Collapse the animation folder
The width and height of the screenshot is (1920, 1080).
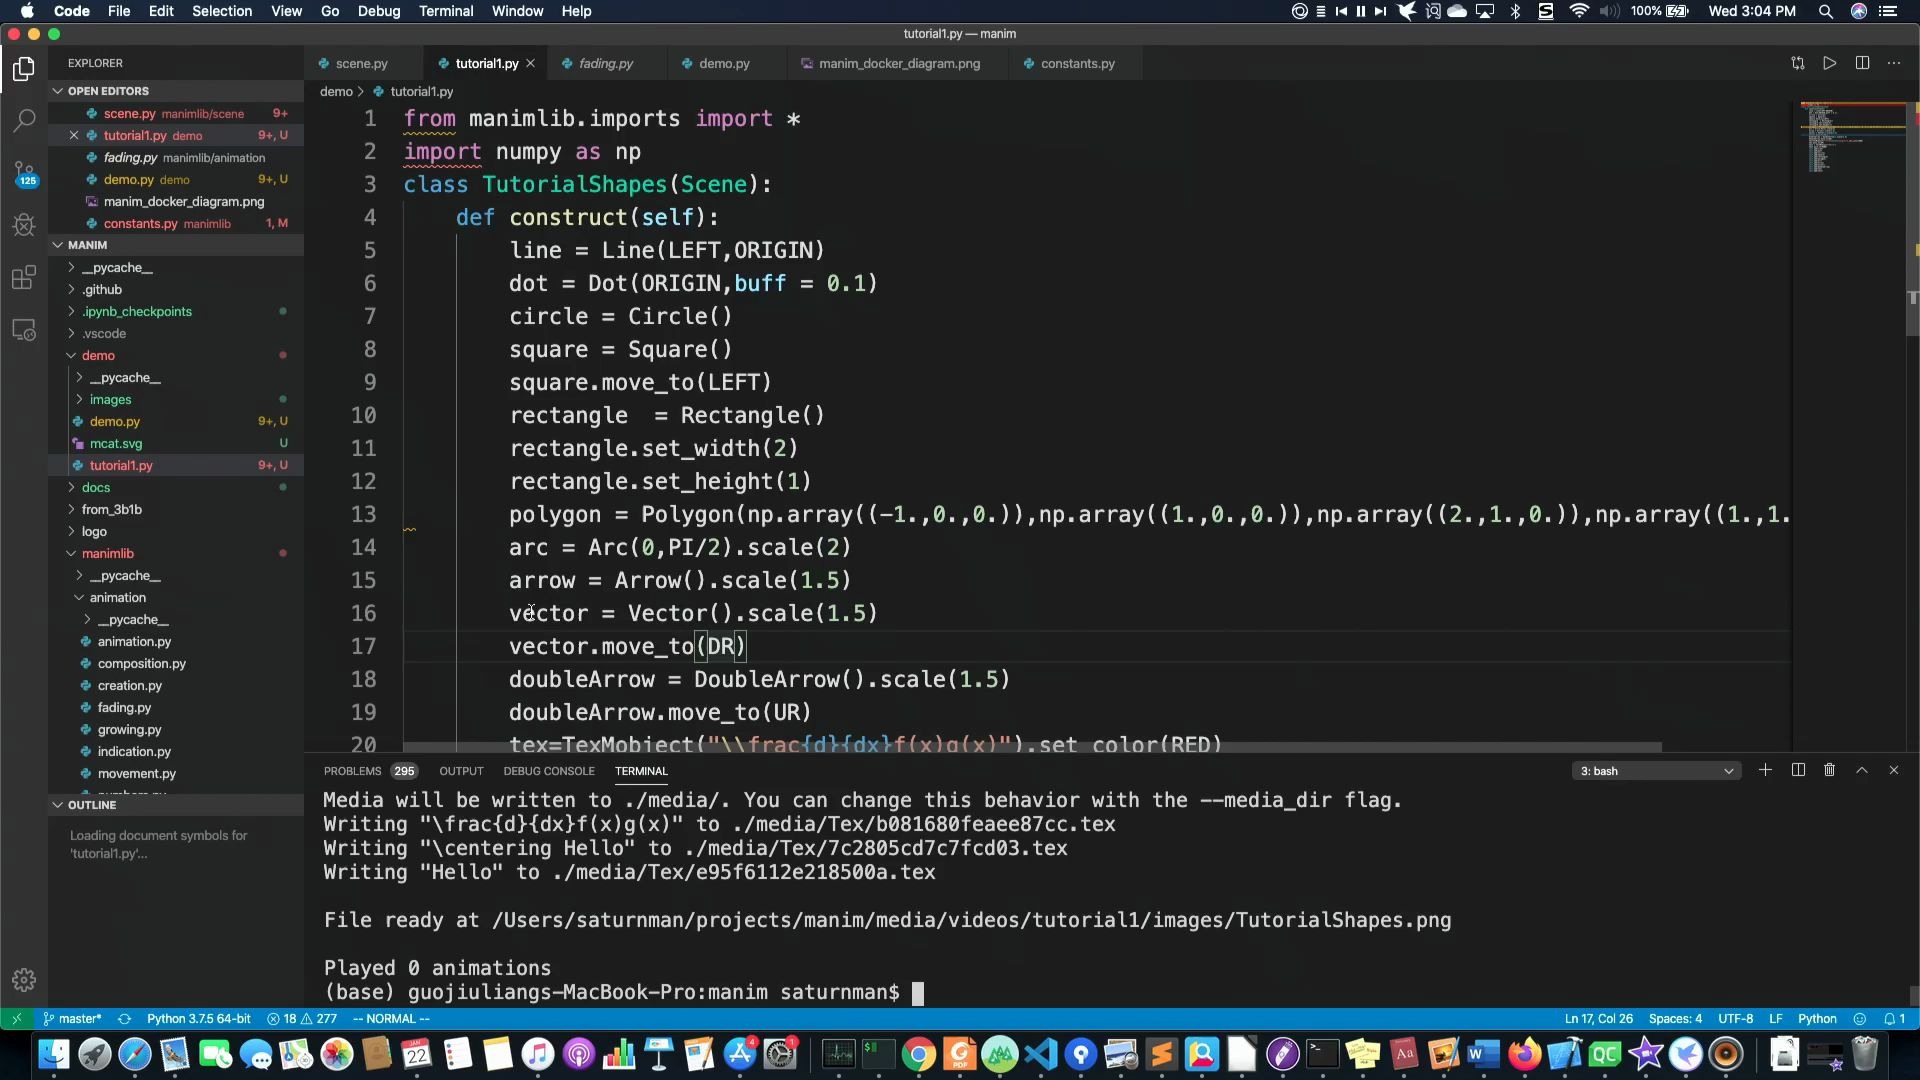point(176,598)
